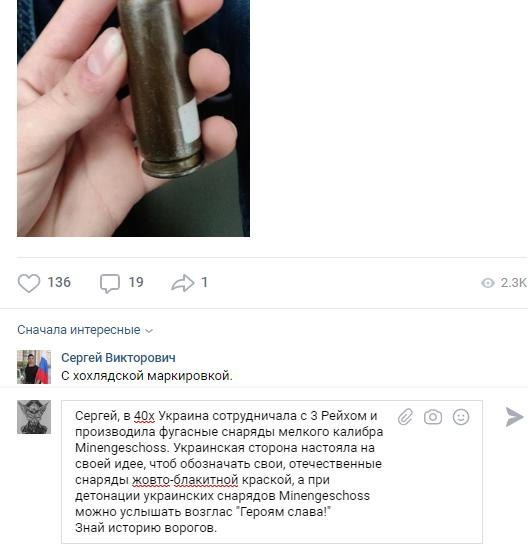Attach a file with the paperclip icon
This screenshot has height=545, width=528.
(406, 416)
